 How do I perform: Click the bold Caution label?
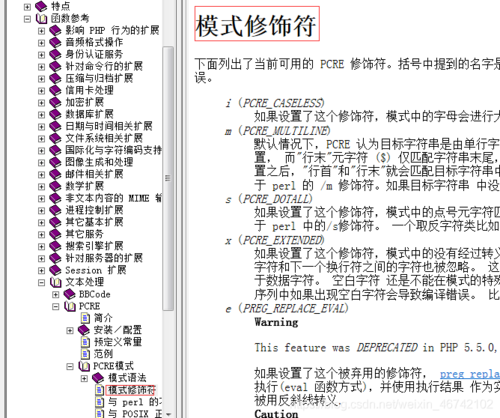[x=276, y=414]
